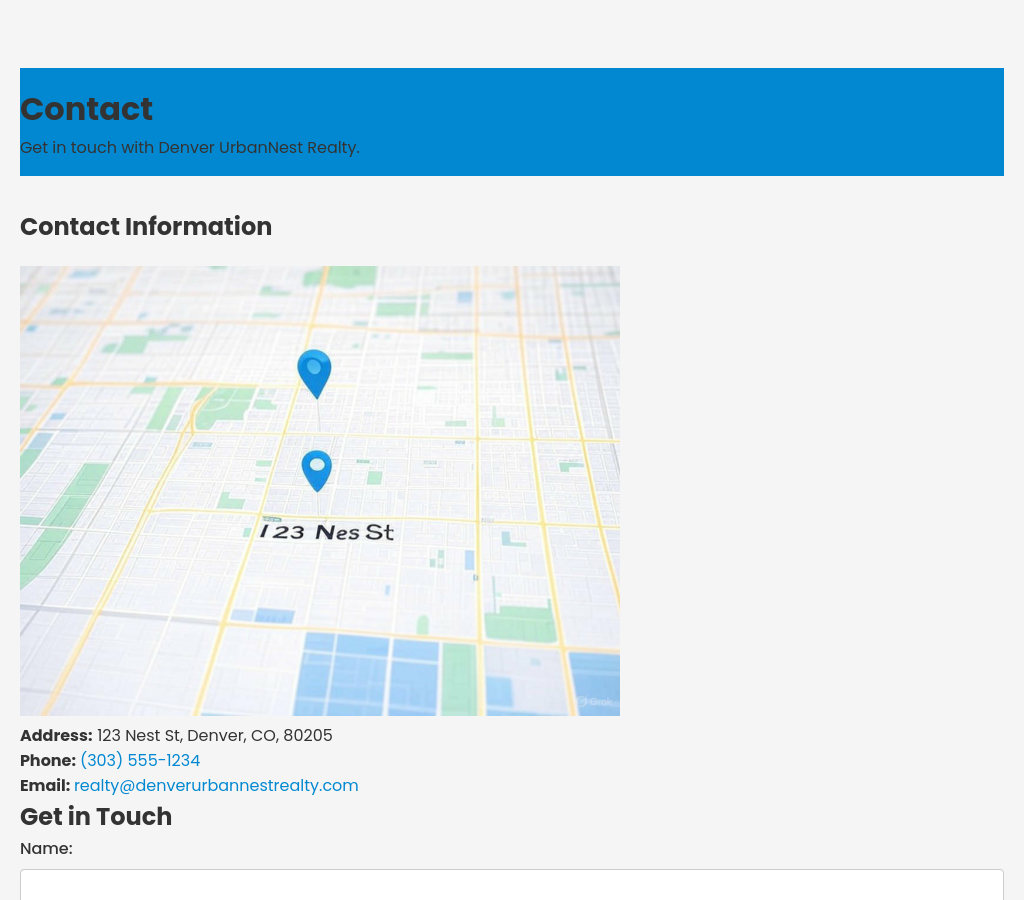Image resolution: width=1024 pixels, height=900 pixels.
Task: Click the bold "Email:" label
Action: tap(45, 786)
